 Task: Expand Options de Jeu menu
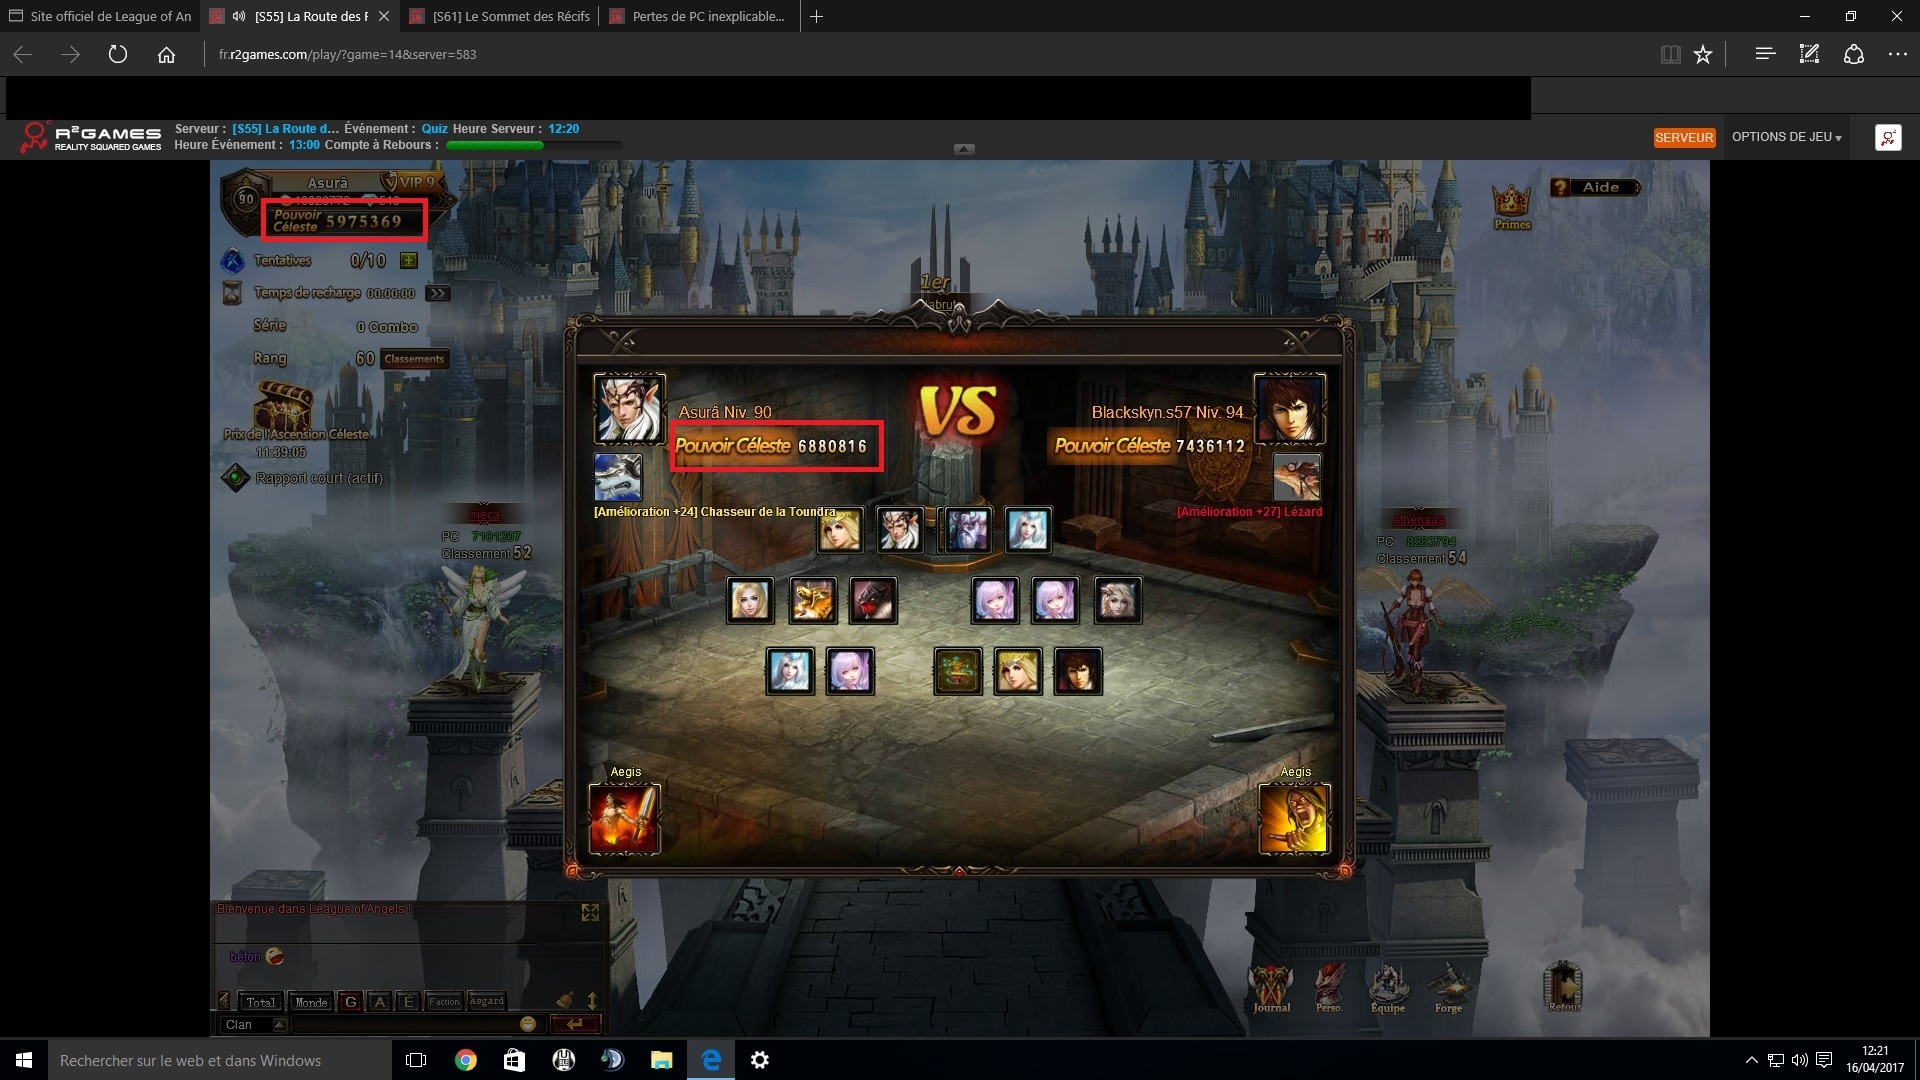pos(1786,137)
